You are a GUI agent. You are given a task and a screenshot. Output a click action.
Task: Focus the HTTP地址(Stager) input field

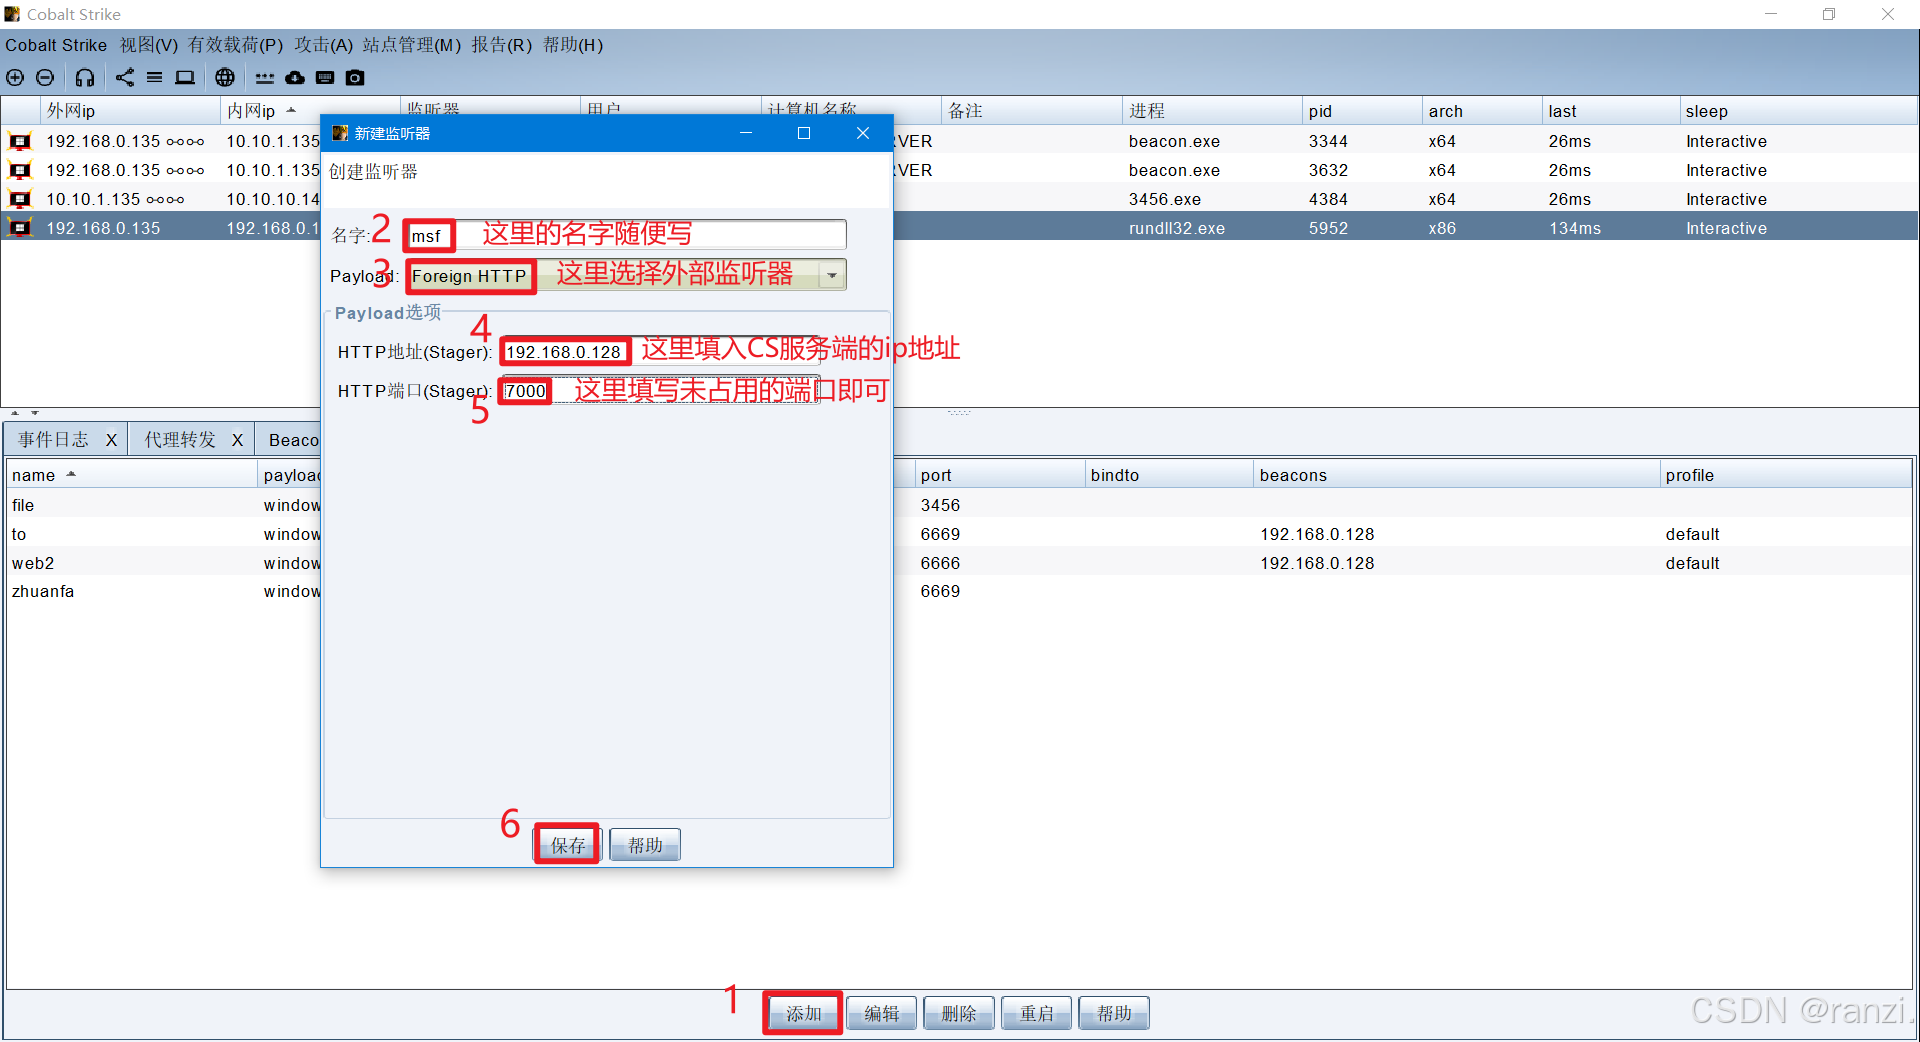pyautogui.click(x=660, y=351)
